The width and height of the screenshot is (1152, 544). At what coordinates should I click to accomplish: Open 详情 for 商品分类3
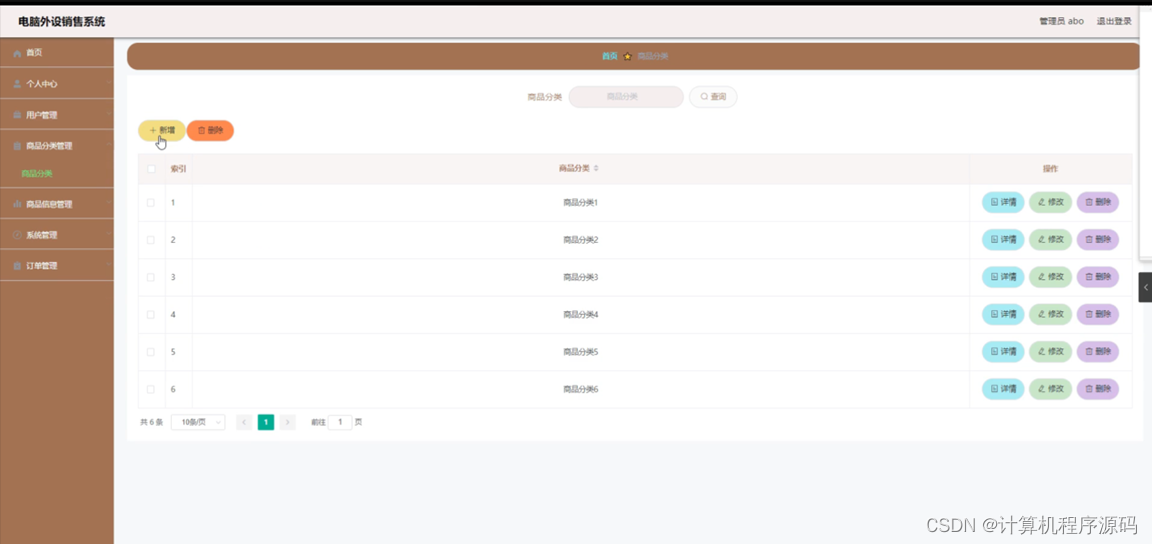point(1003,277)
